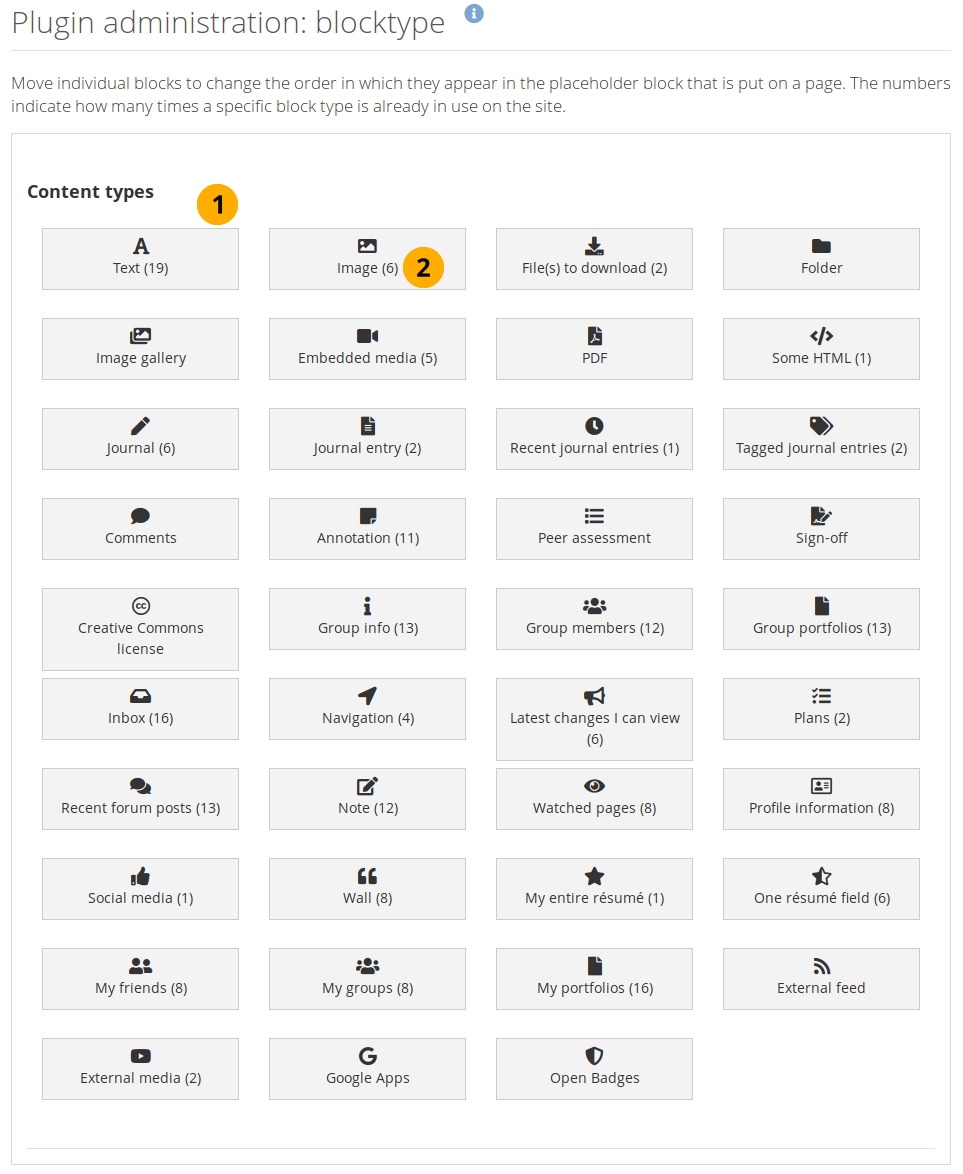The height and width of the screenshot is (1174, 963).
Task: Click the Folder block icon
Action: pos(821,246)
